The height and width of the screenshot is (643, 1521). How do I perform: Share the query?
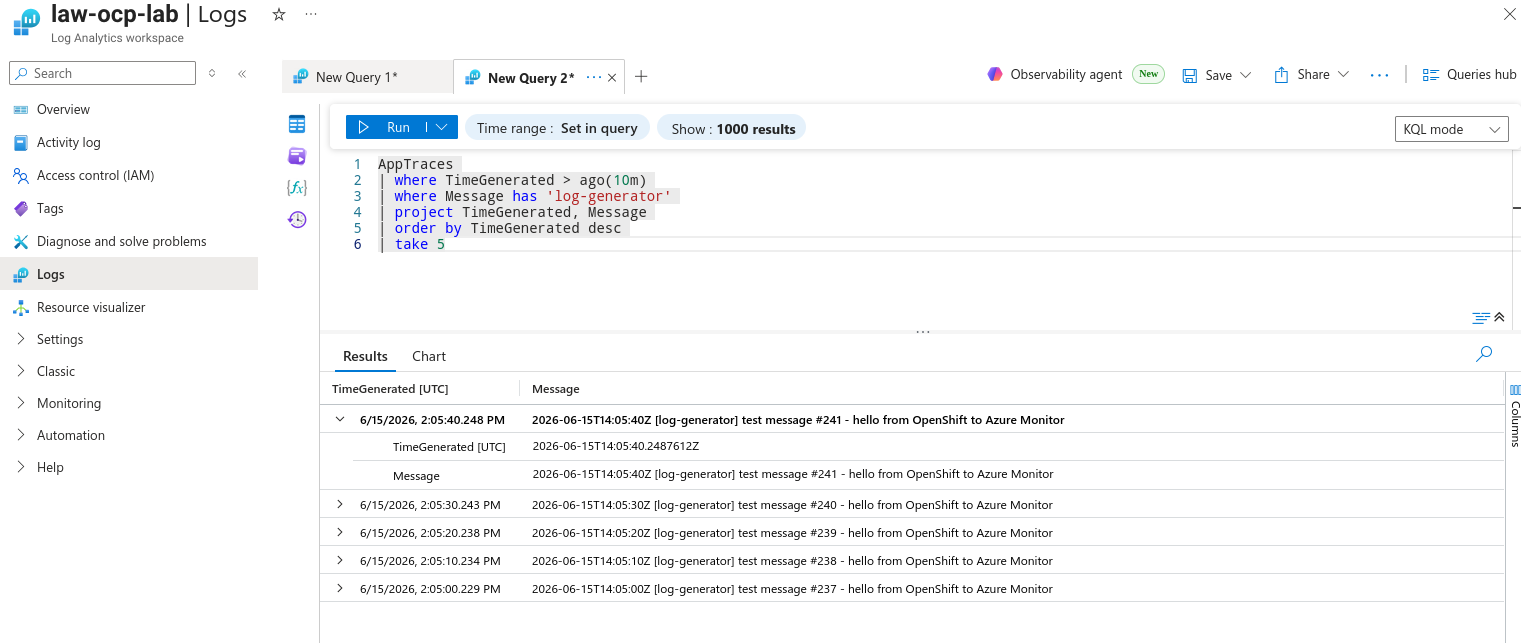point(1302,75)
